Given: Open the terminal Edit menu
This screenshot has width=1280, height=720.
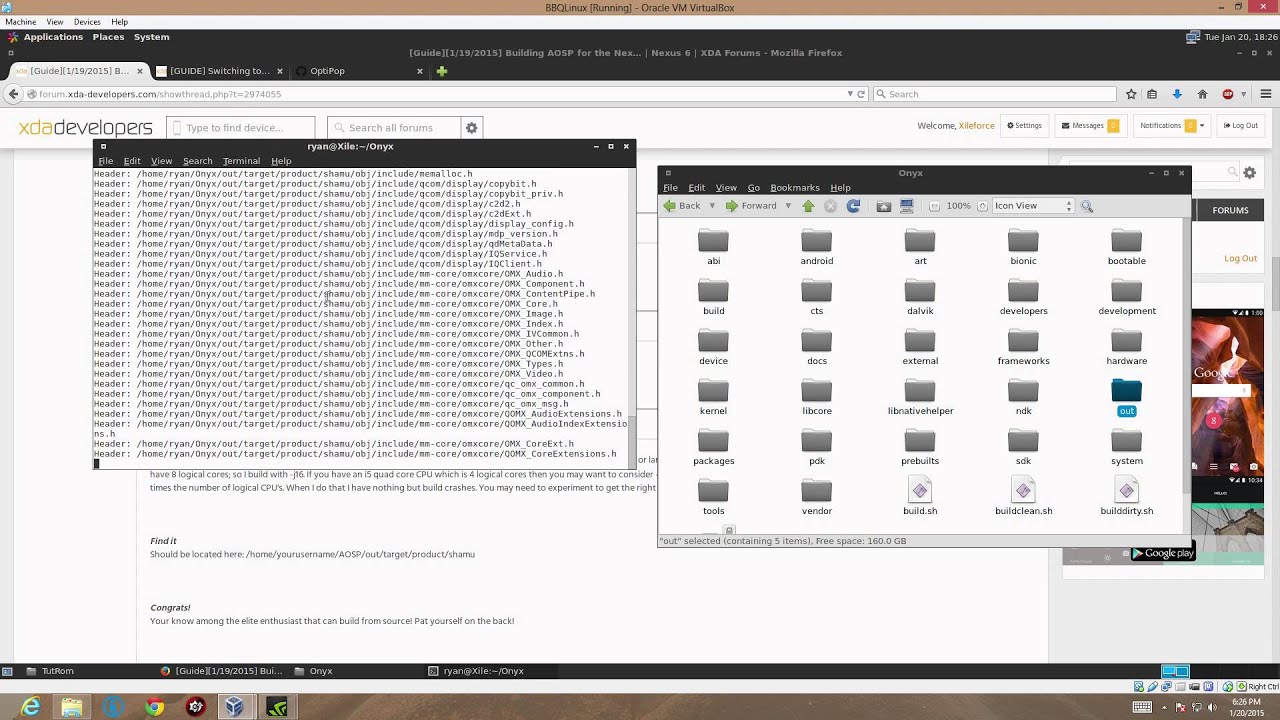Looking at the screenshot, I should (132, 161).
